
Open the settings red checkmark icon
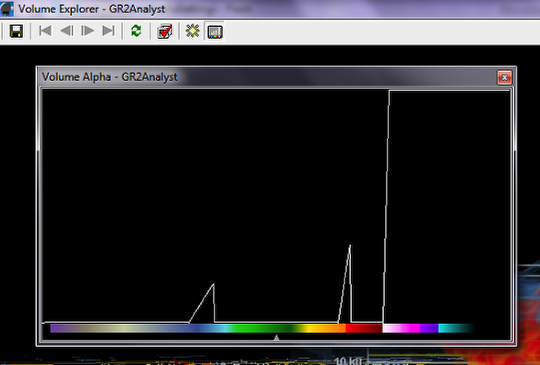pyautogui.click(x=165, y=31)
